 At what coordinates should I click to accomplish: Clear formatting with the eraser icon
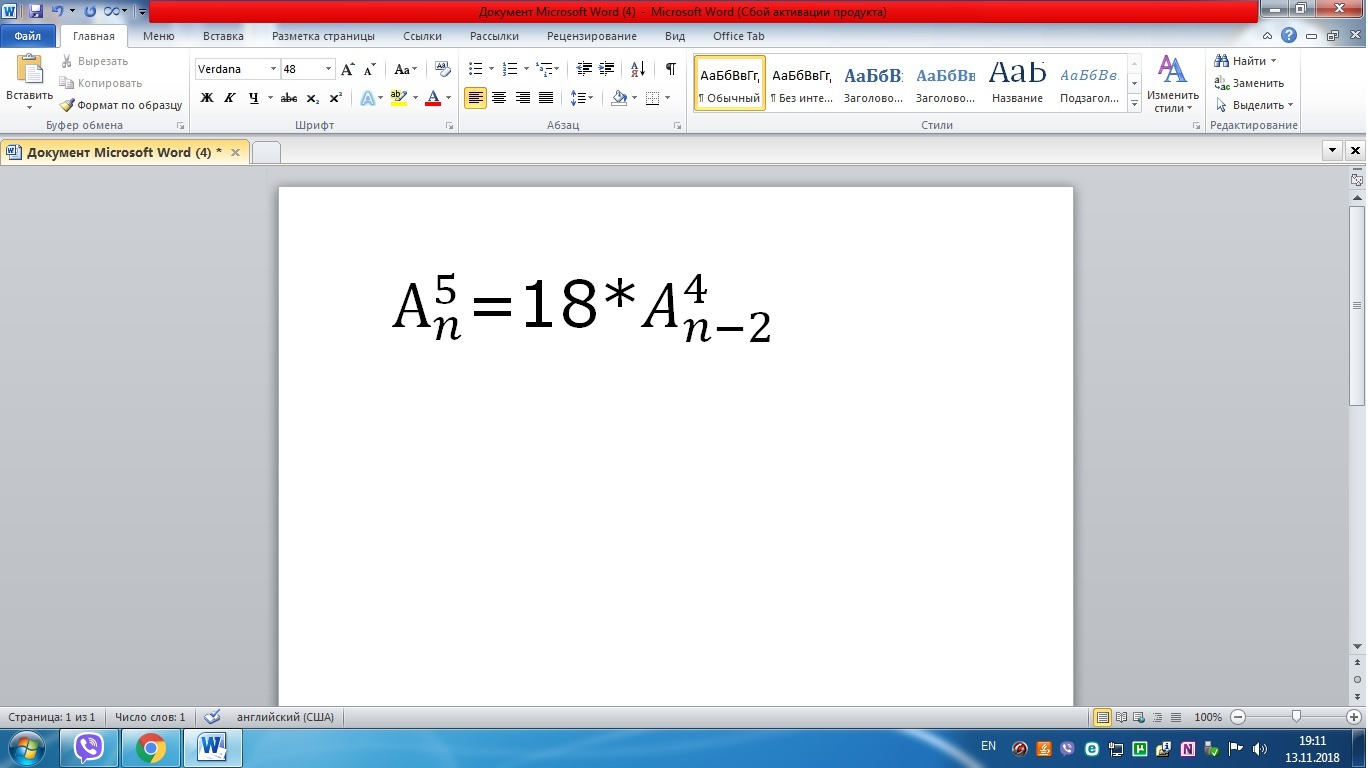tap(443, 70)
